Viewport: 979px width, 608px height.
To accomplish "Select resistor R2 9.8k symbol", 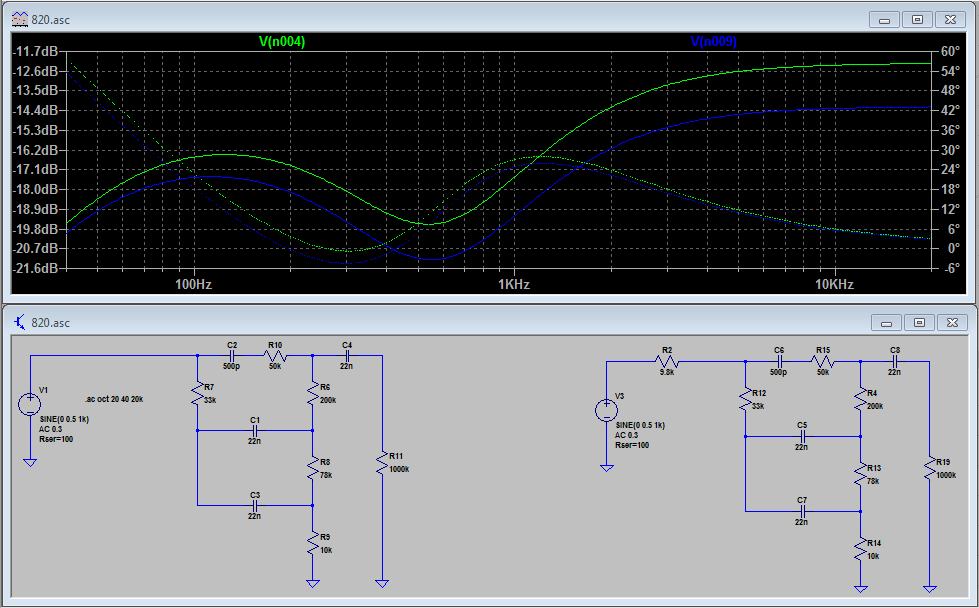I will 667,362.
